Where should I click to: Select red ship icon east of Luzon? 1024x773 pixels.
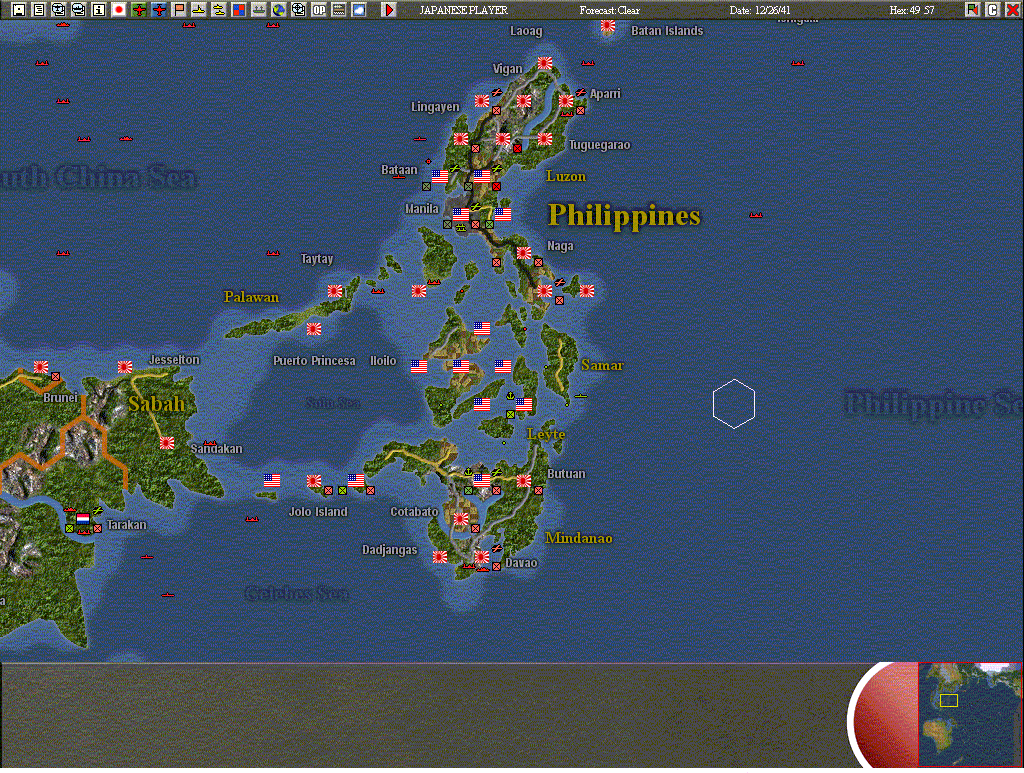pos(756,215)
